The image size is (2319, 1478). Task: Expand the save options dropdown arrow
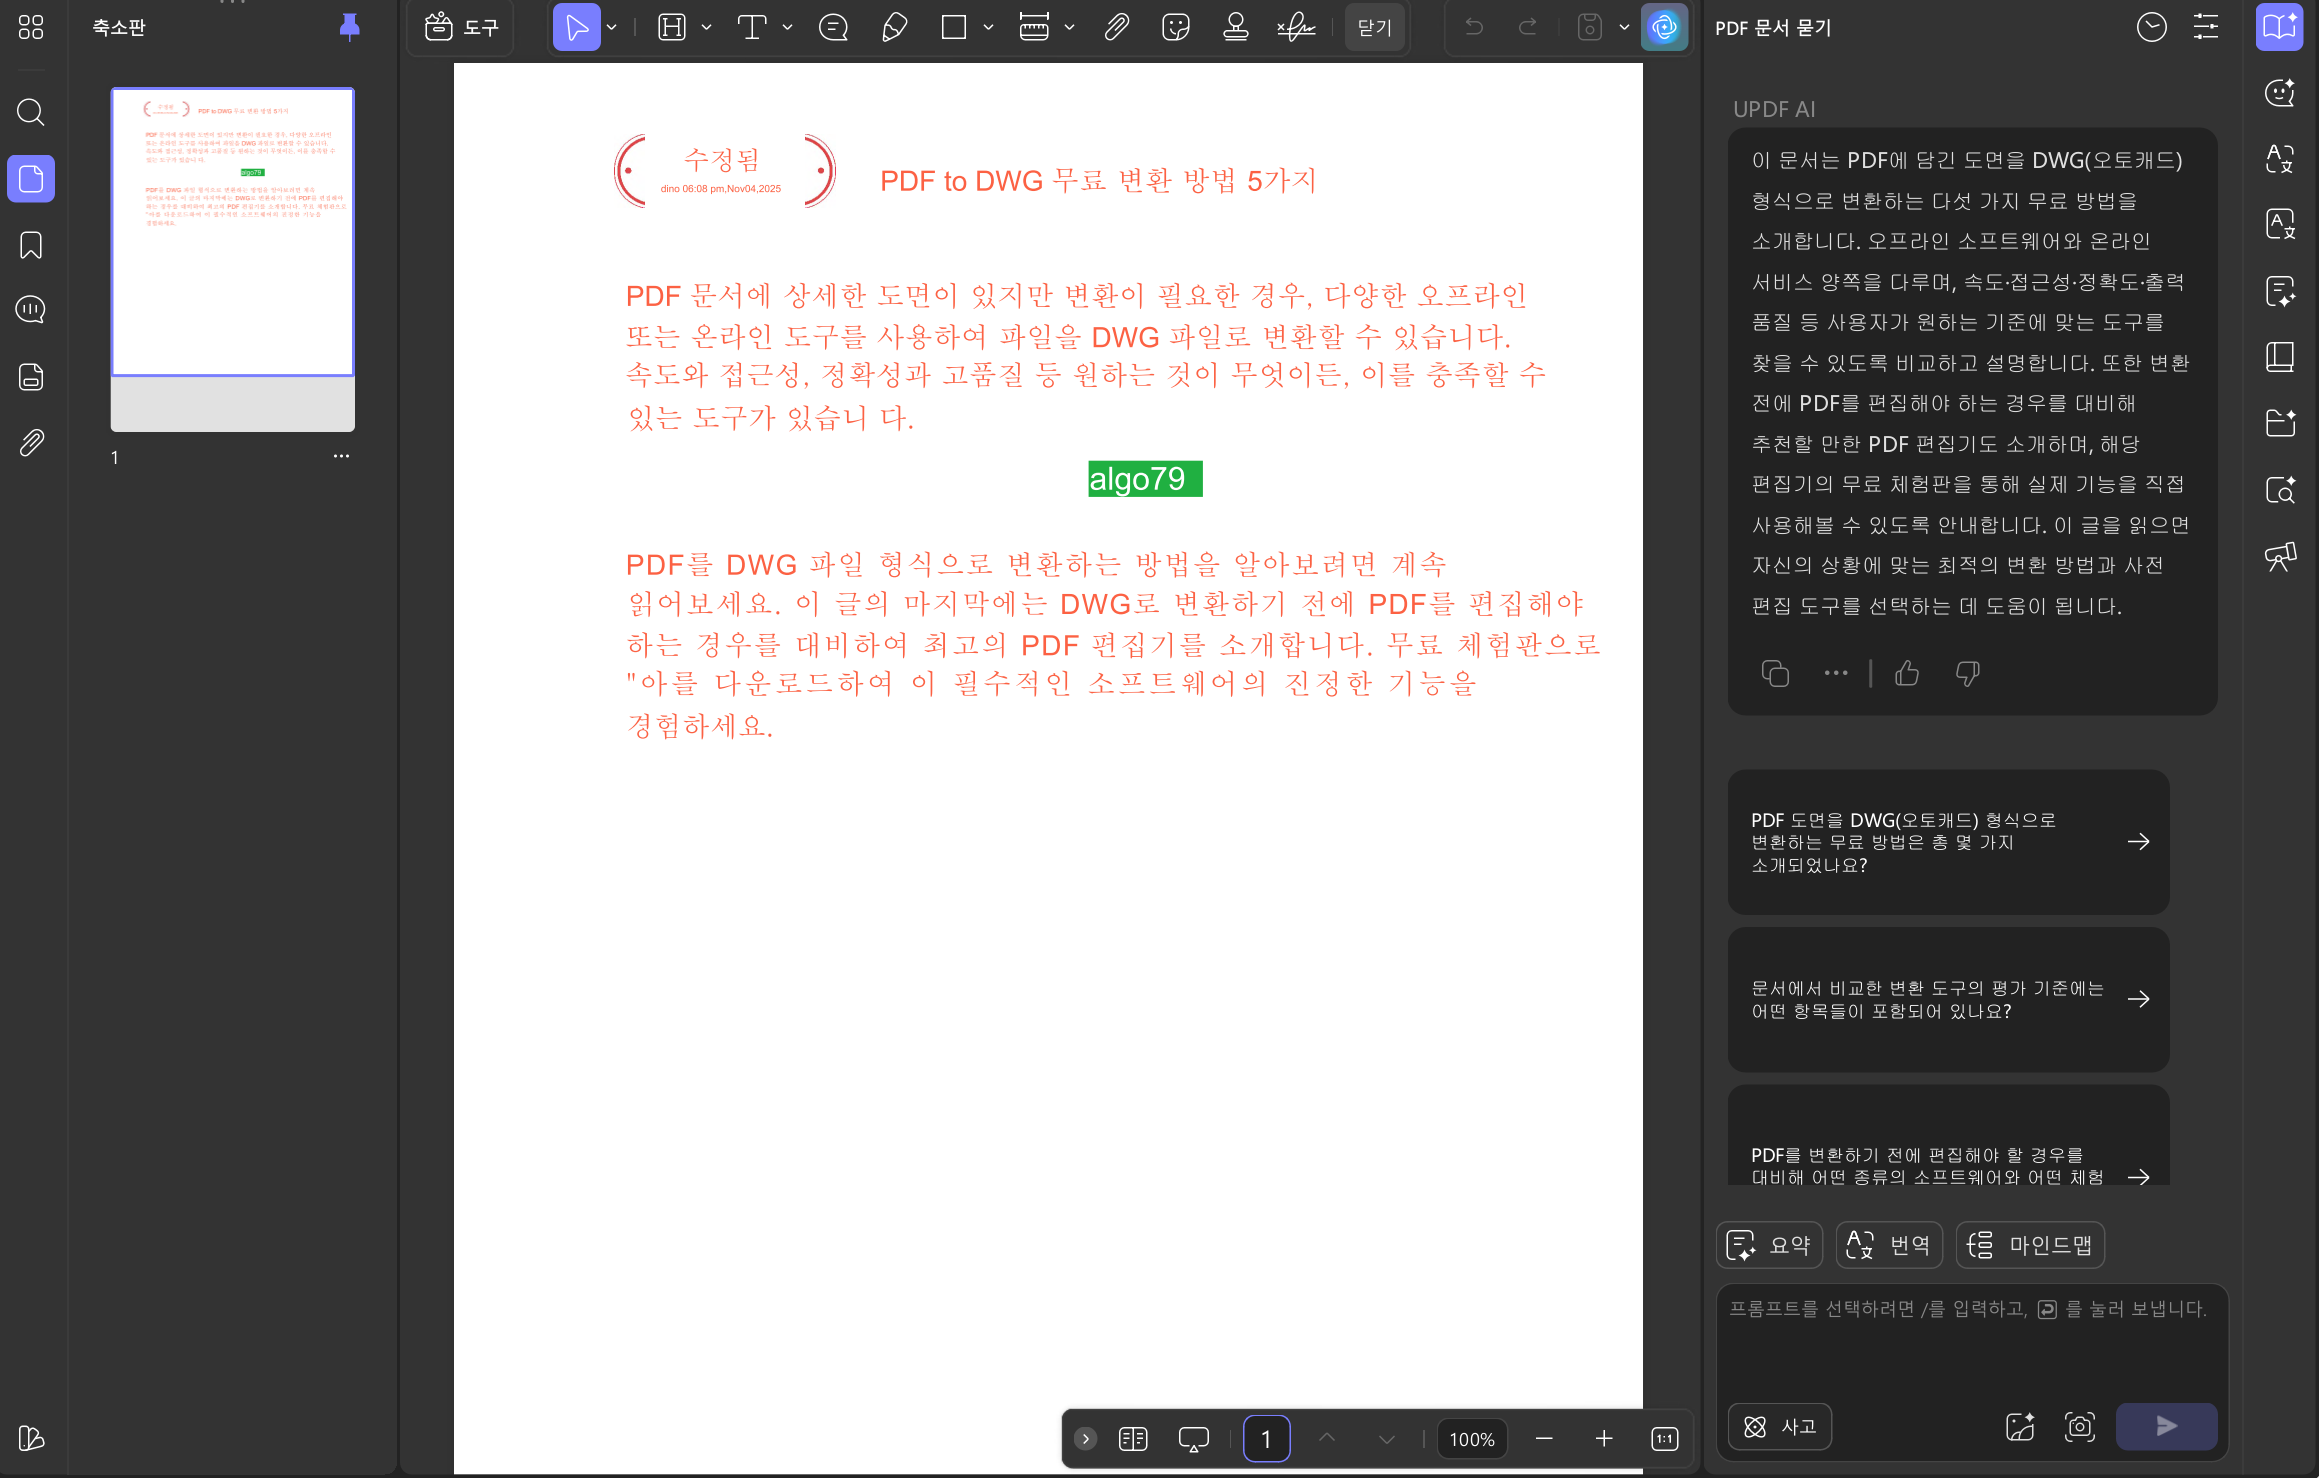click(1624, 27)
